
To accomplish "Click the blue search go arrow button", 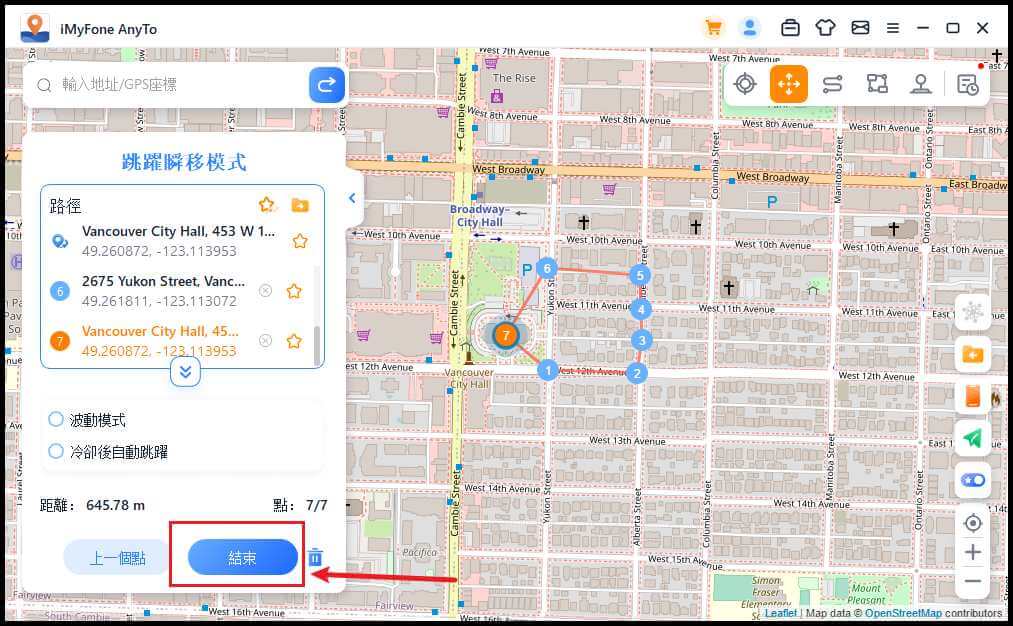I will point(326,85).
